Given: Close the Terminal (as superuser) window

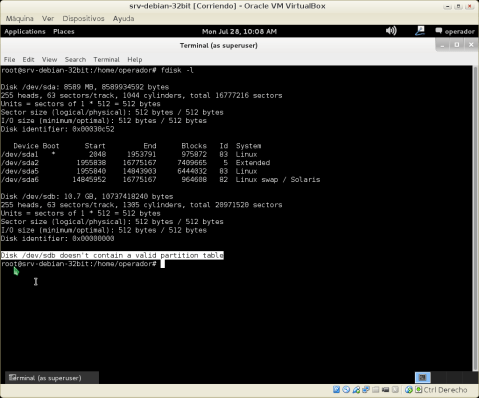Looking at the screenshot, I should tap(471, 45).
